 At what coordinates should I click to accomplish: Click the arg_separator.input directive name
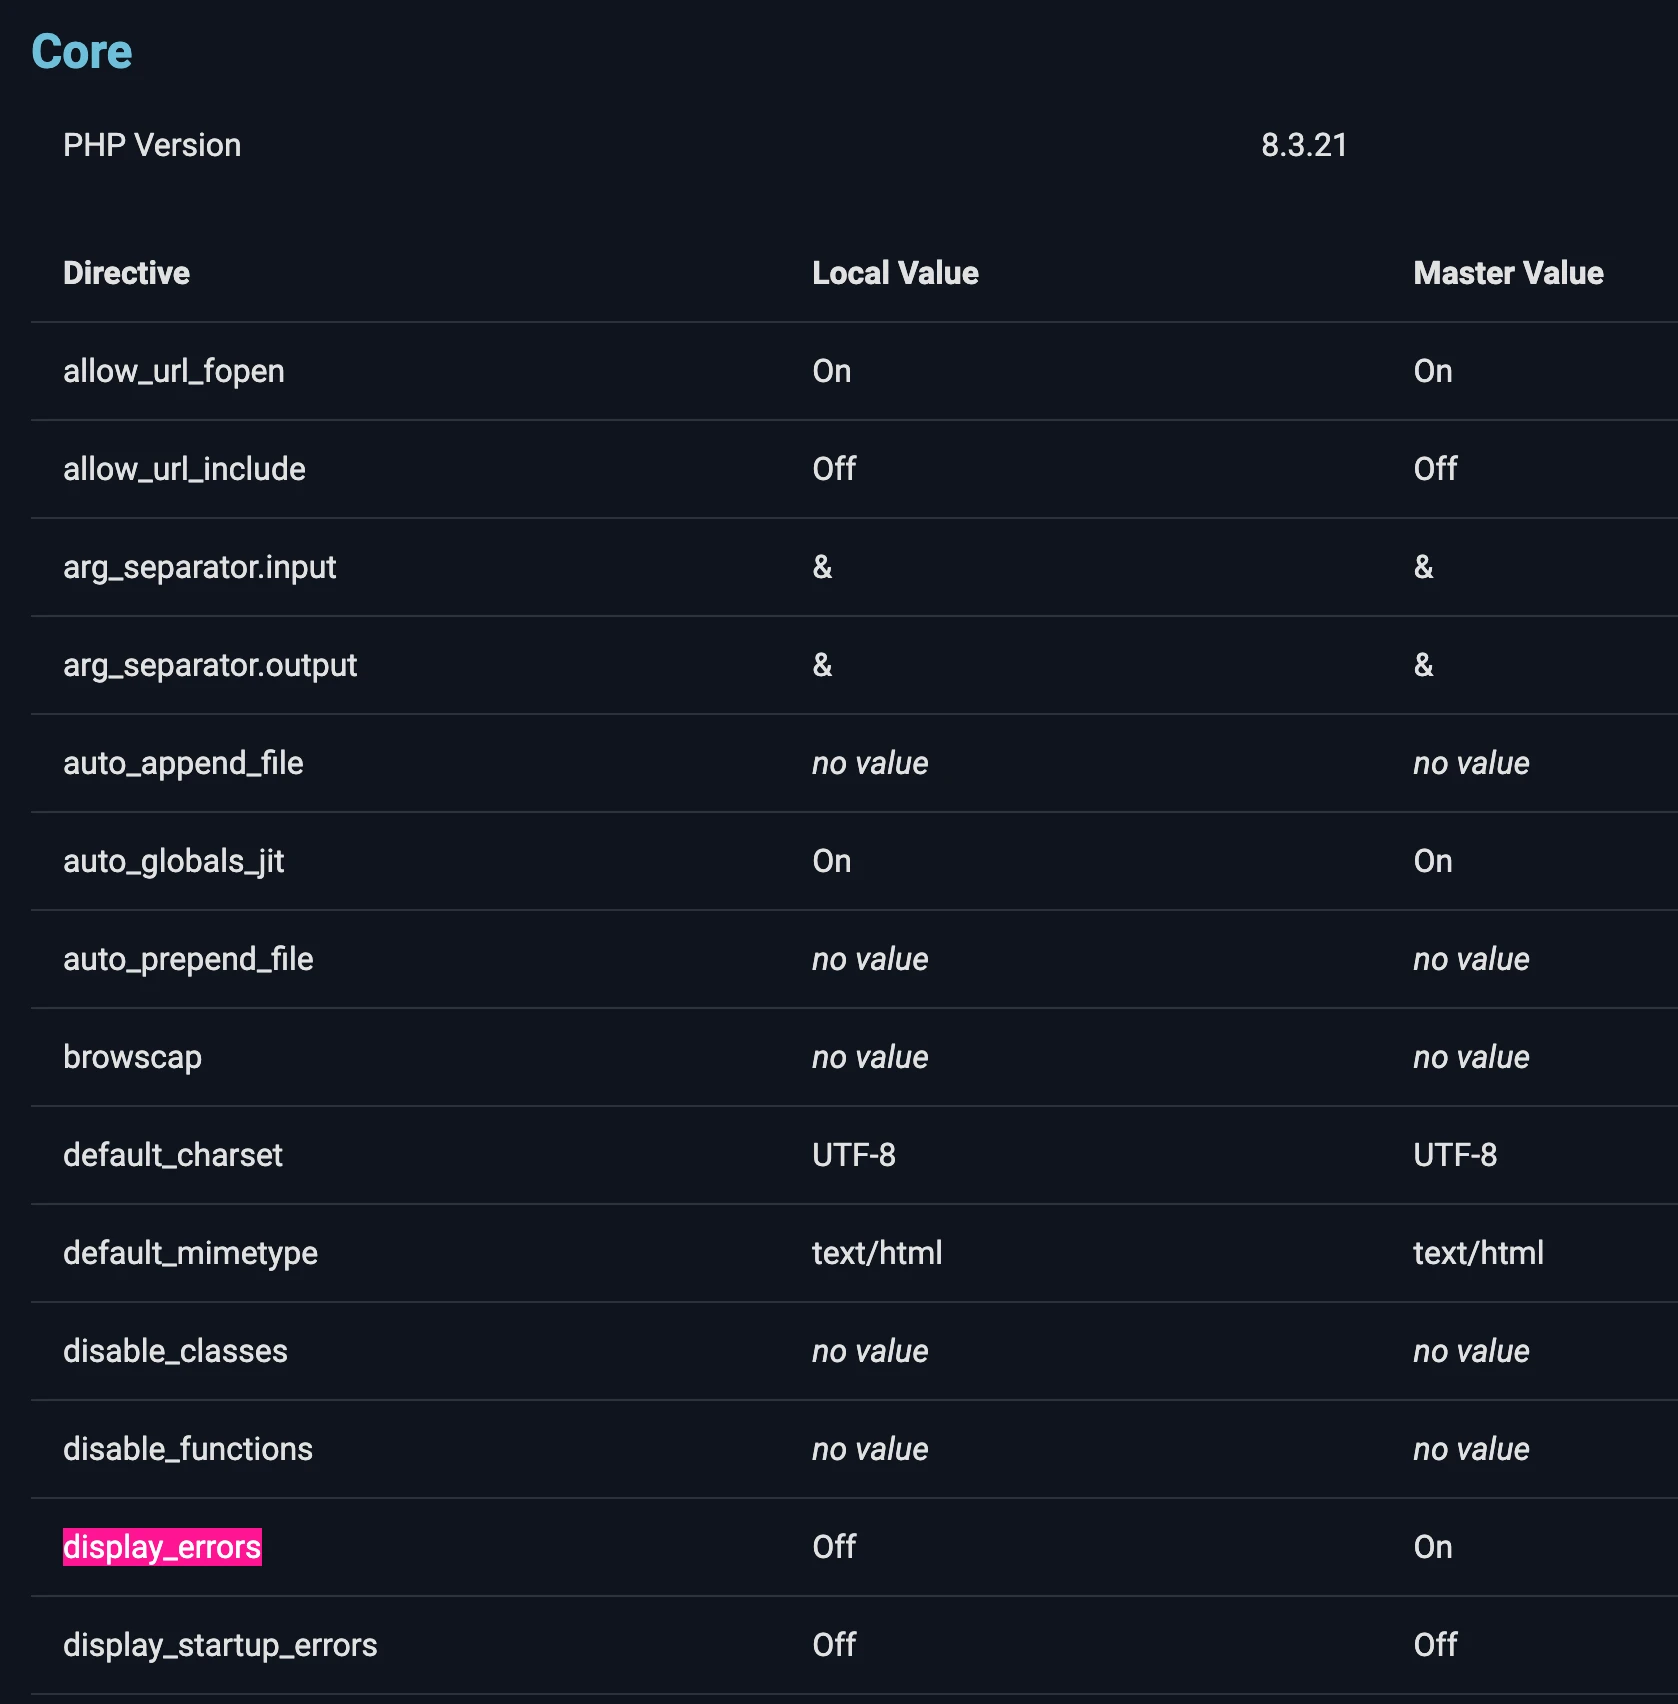(199, 567)
